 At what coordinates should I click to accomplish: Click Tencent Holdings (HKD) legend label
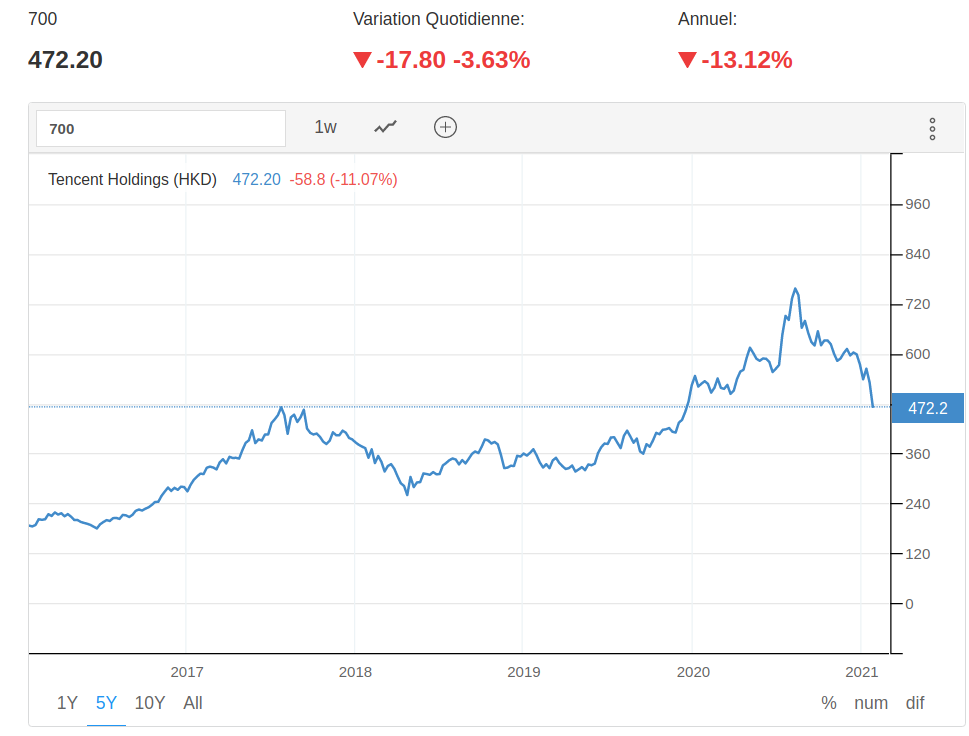pyautogui.click(x=133, y=180)
